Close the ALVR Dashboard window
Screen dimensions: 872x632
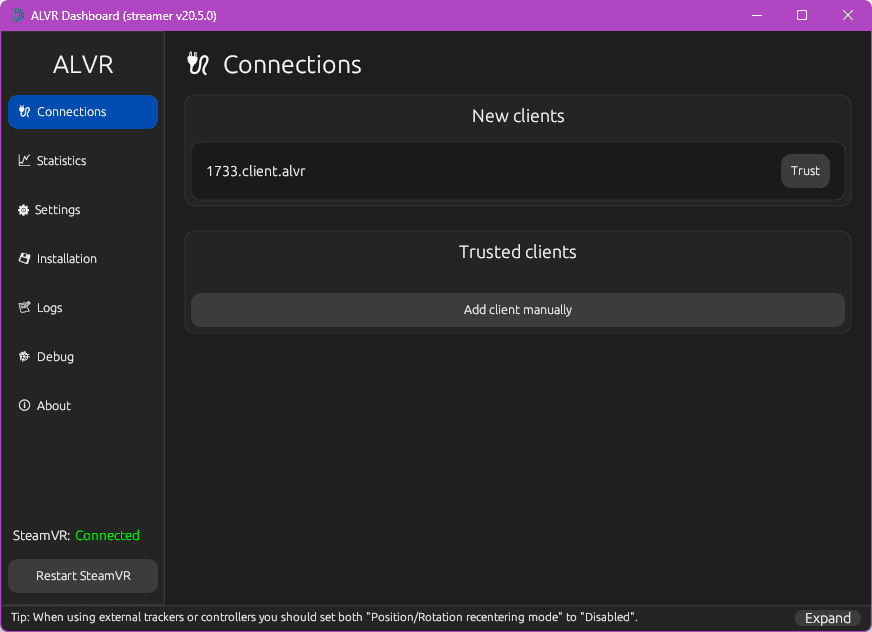(x=848, y=16)
